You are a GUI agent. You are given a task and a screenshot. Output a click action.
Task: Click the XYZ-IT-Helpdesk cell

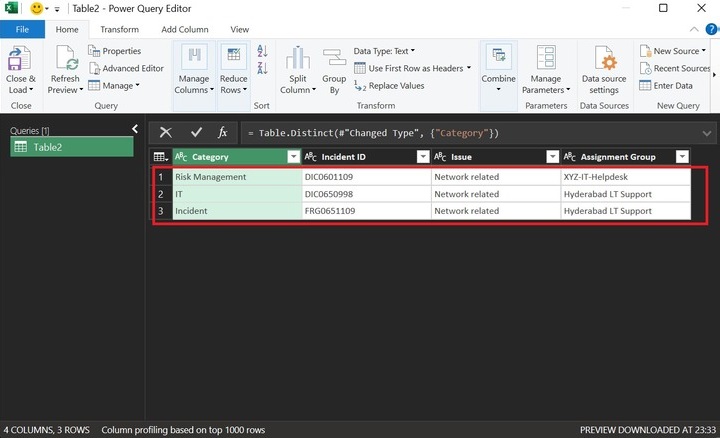click(x=625, y=177)
